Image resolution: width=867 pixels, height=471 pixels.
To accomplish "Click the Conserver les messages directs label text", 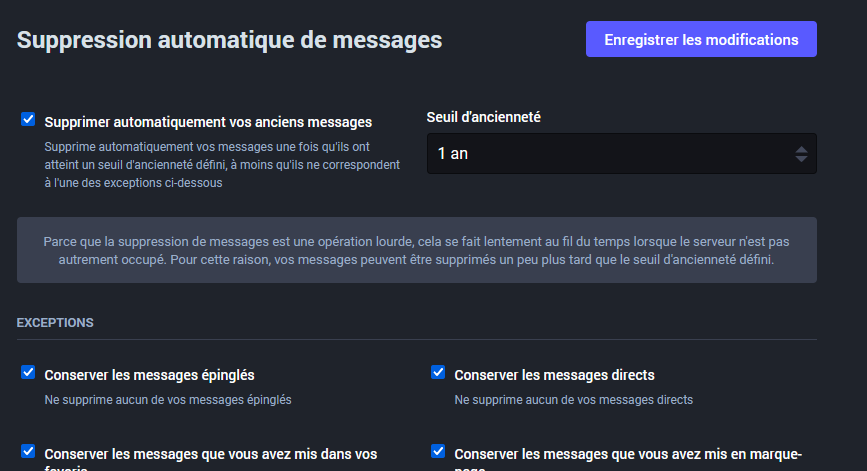I will 554,375.
